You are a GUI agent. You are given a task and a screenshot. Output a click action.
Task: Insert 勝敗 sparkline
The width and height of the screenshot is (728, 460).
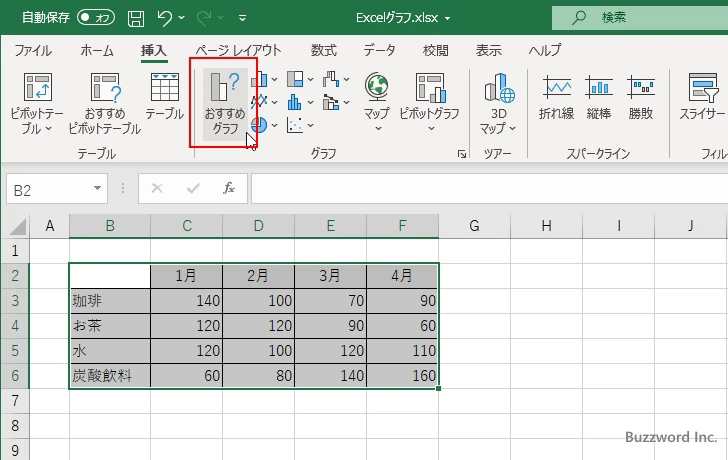(641, 97)
